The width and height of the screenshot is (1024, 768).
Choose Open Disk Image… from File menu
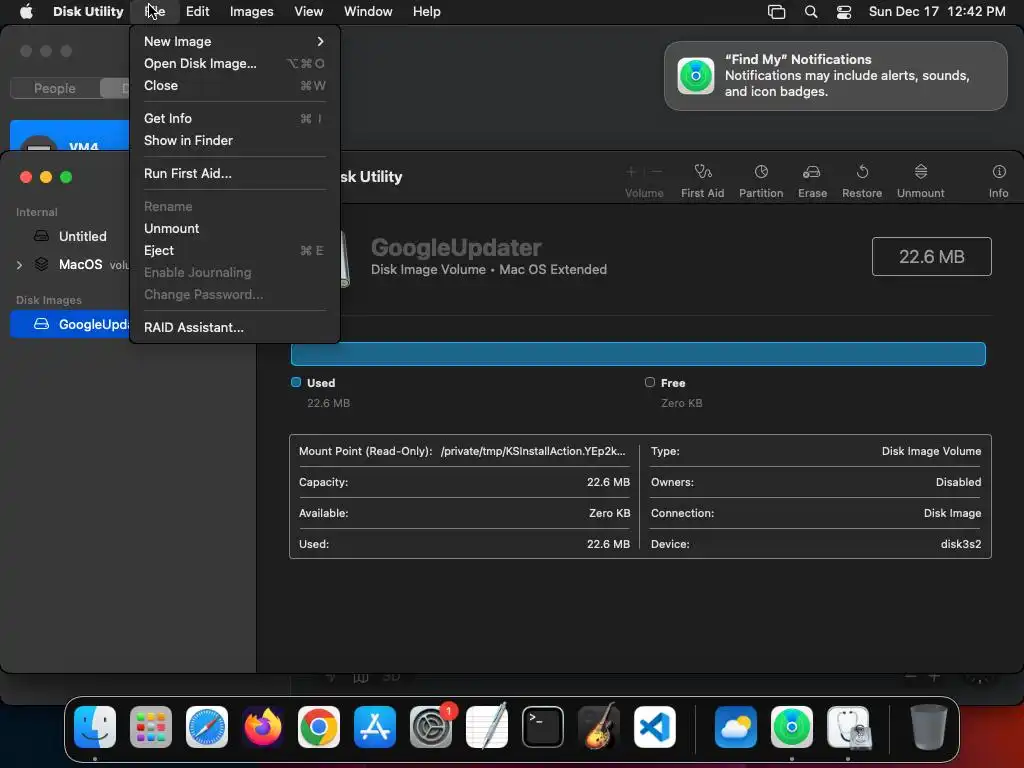click(234, 63)
